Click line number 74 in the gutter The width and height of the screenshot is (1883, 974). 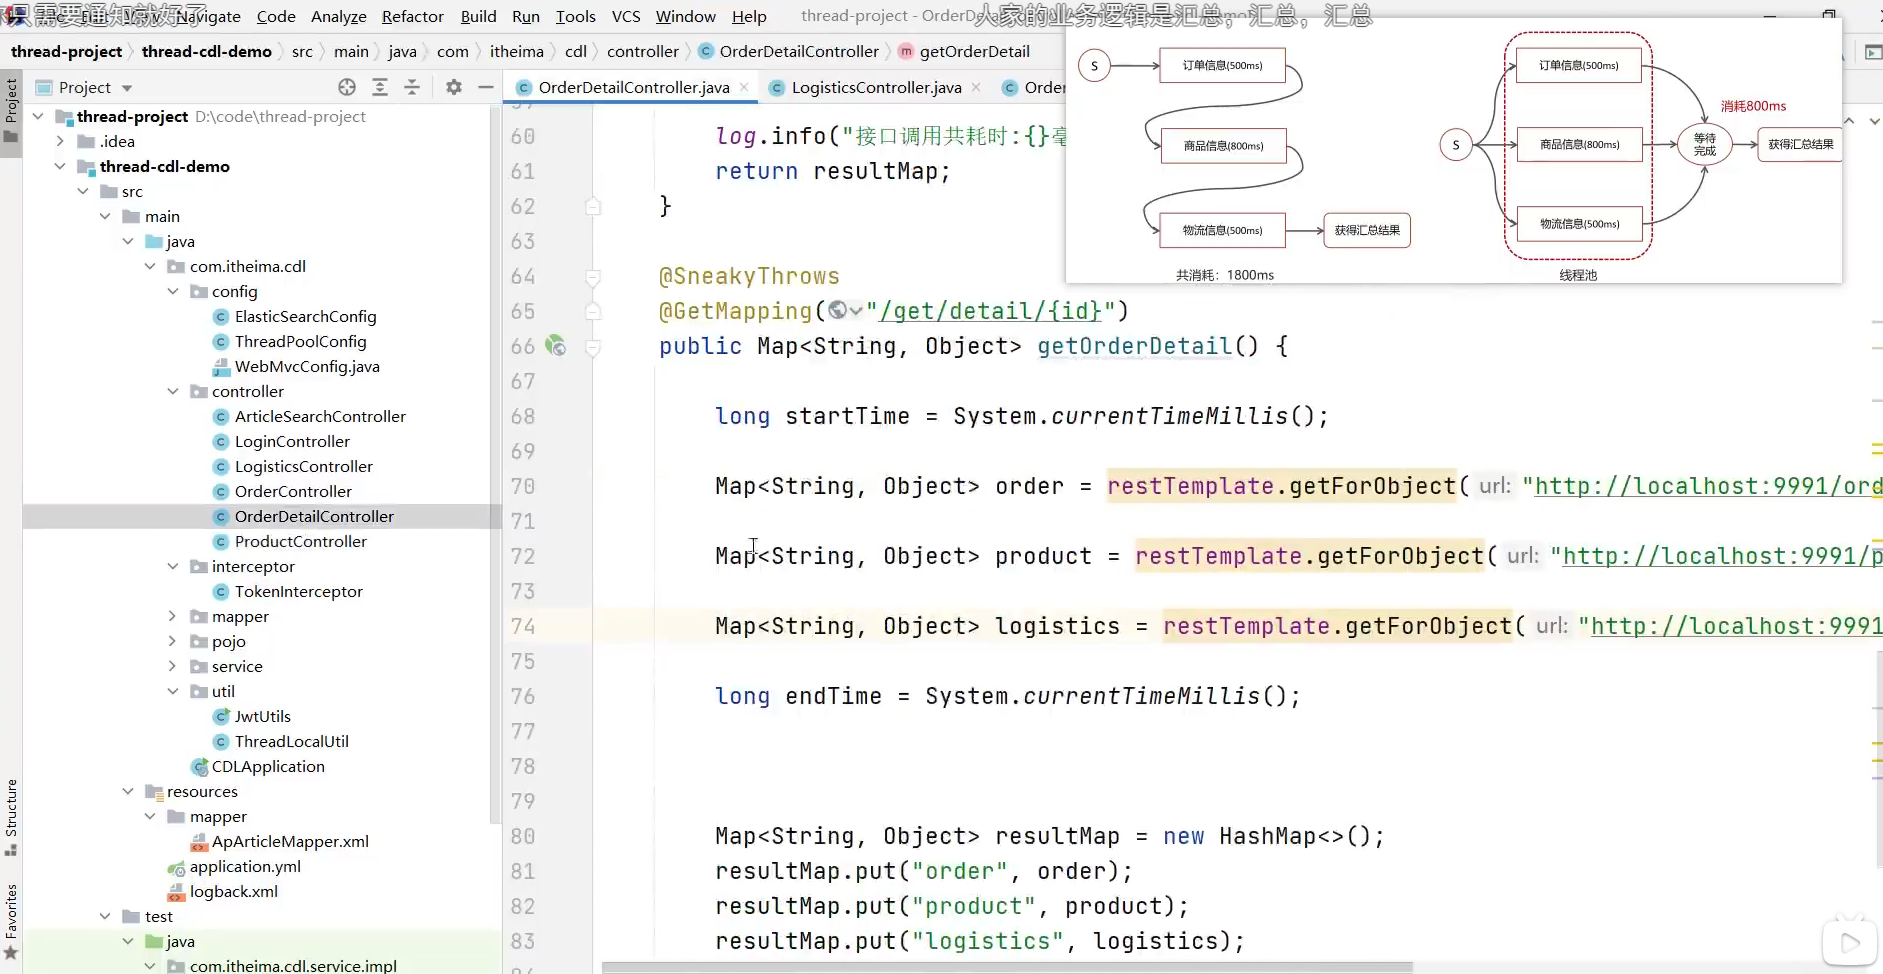(x=523, y=626)
